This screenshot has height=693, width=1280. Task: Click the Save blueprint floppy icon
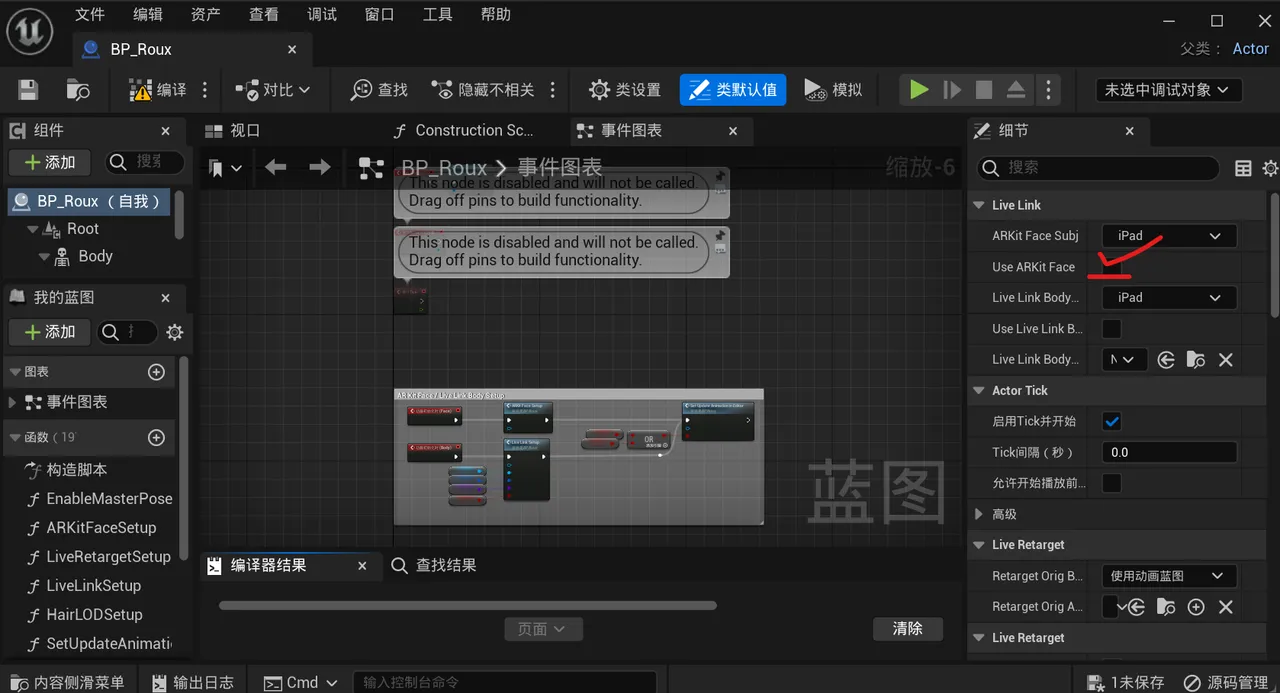(x=28, y=90)
